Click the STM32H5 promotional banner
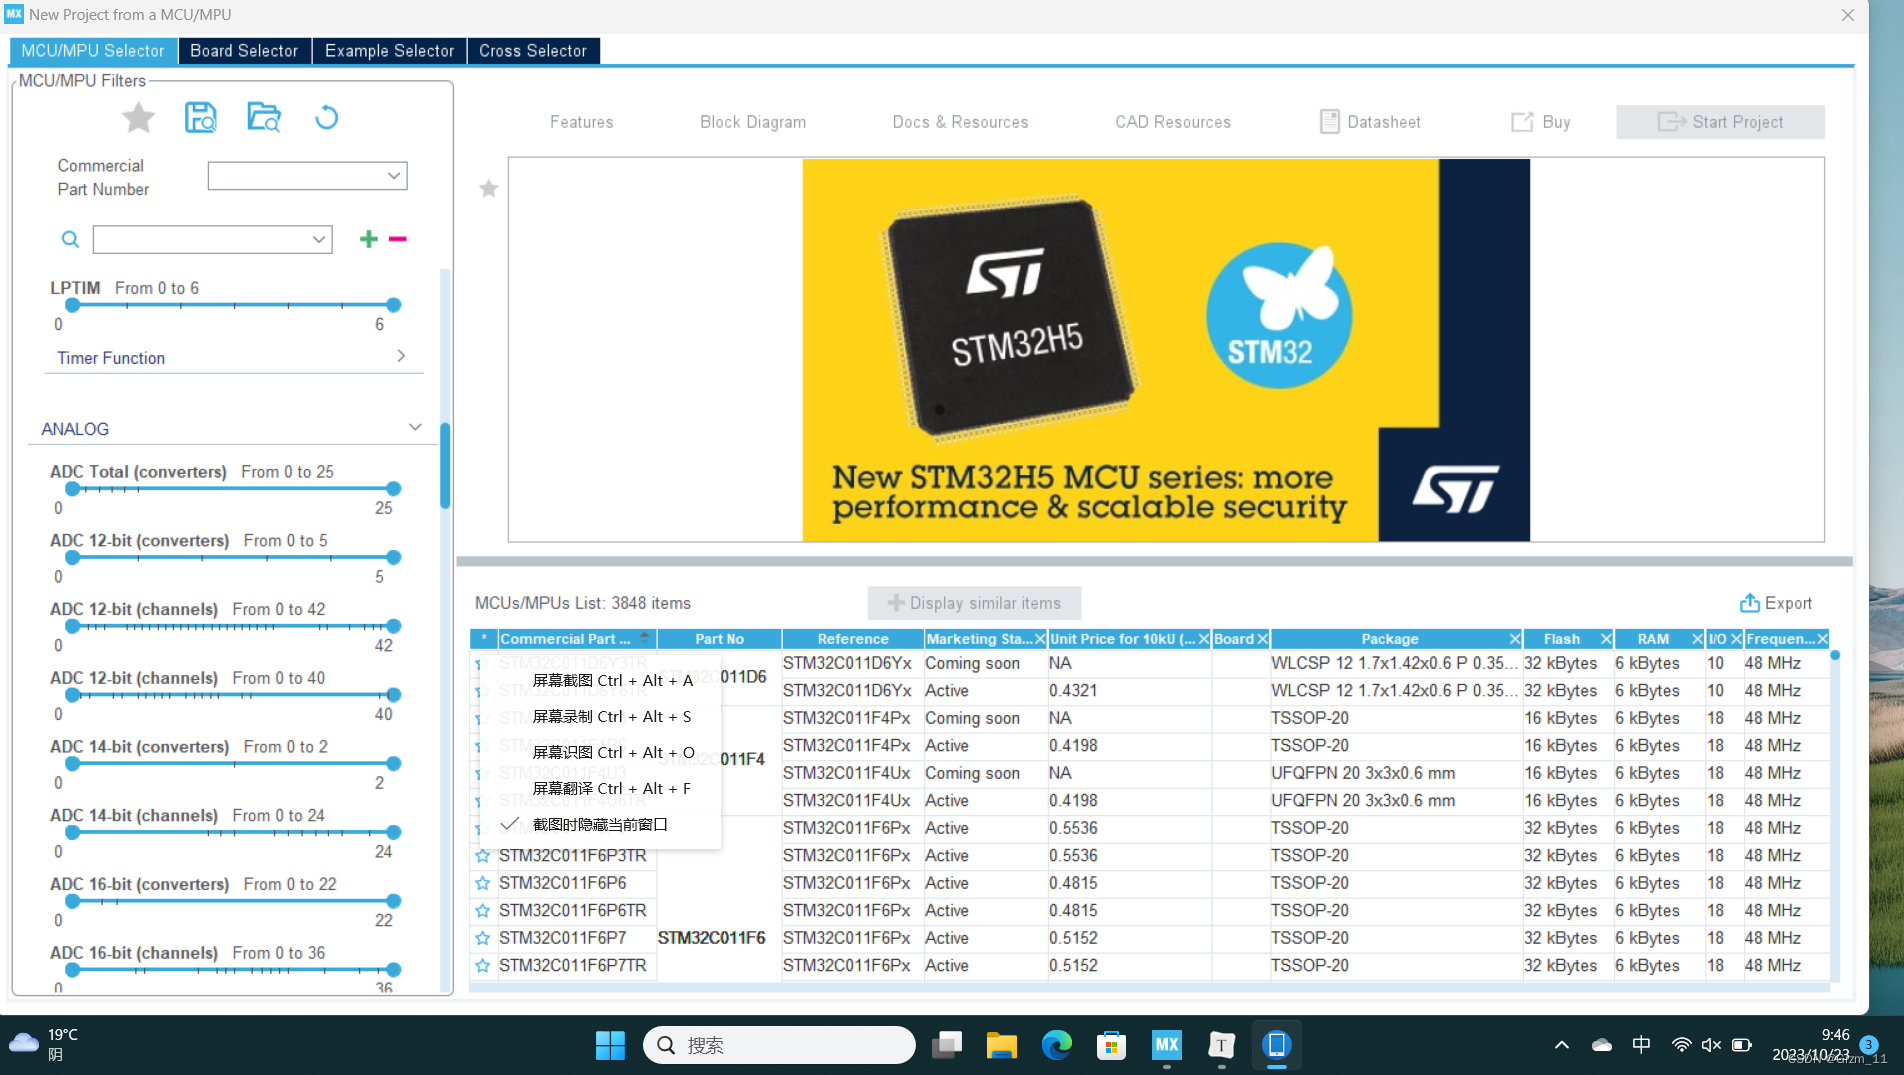 click(x=1166, y=350)
